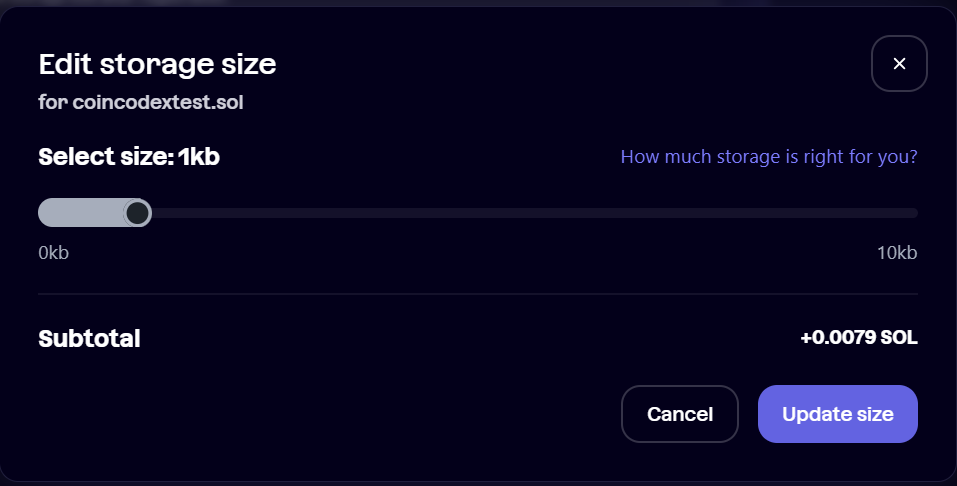Click the 10kb maximum label
The height and width of the screenshot is (486, 957).
click(x=897, y=253)
